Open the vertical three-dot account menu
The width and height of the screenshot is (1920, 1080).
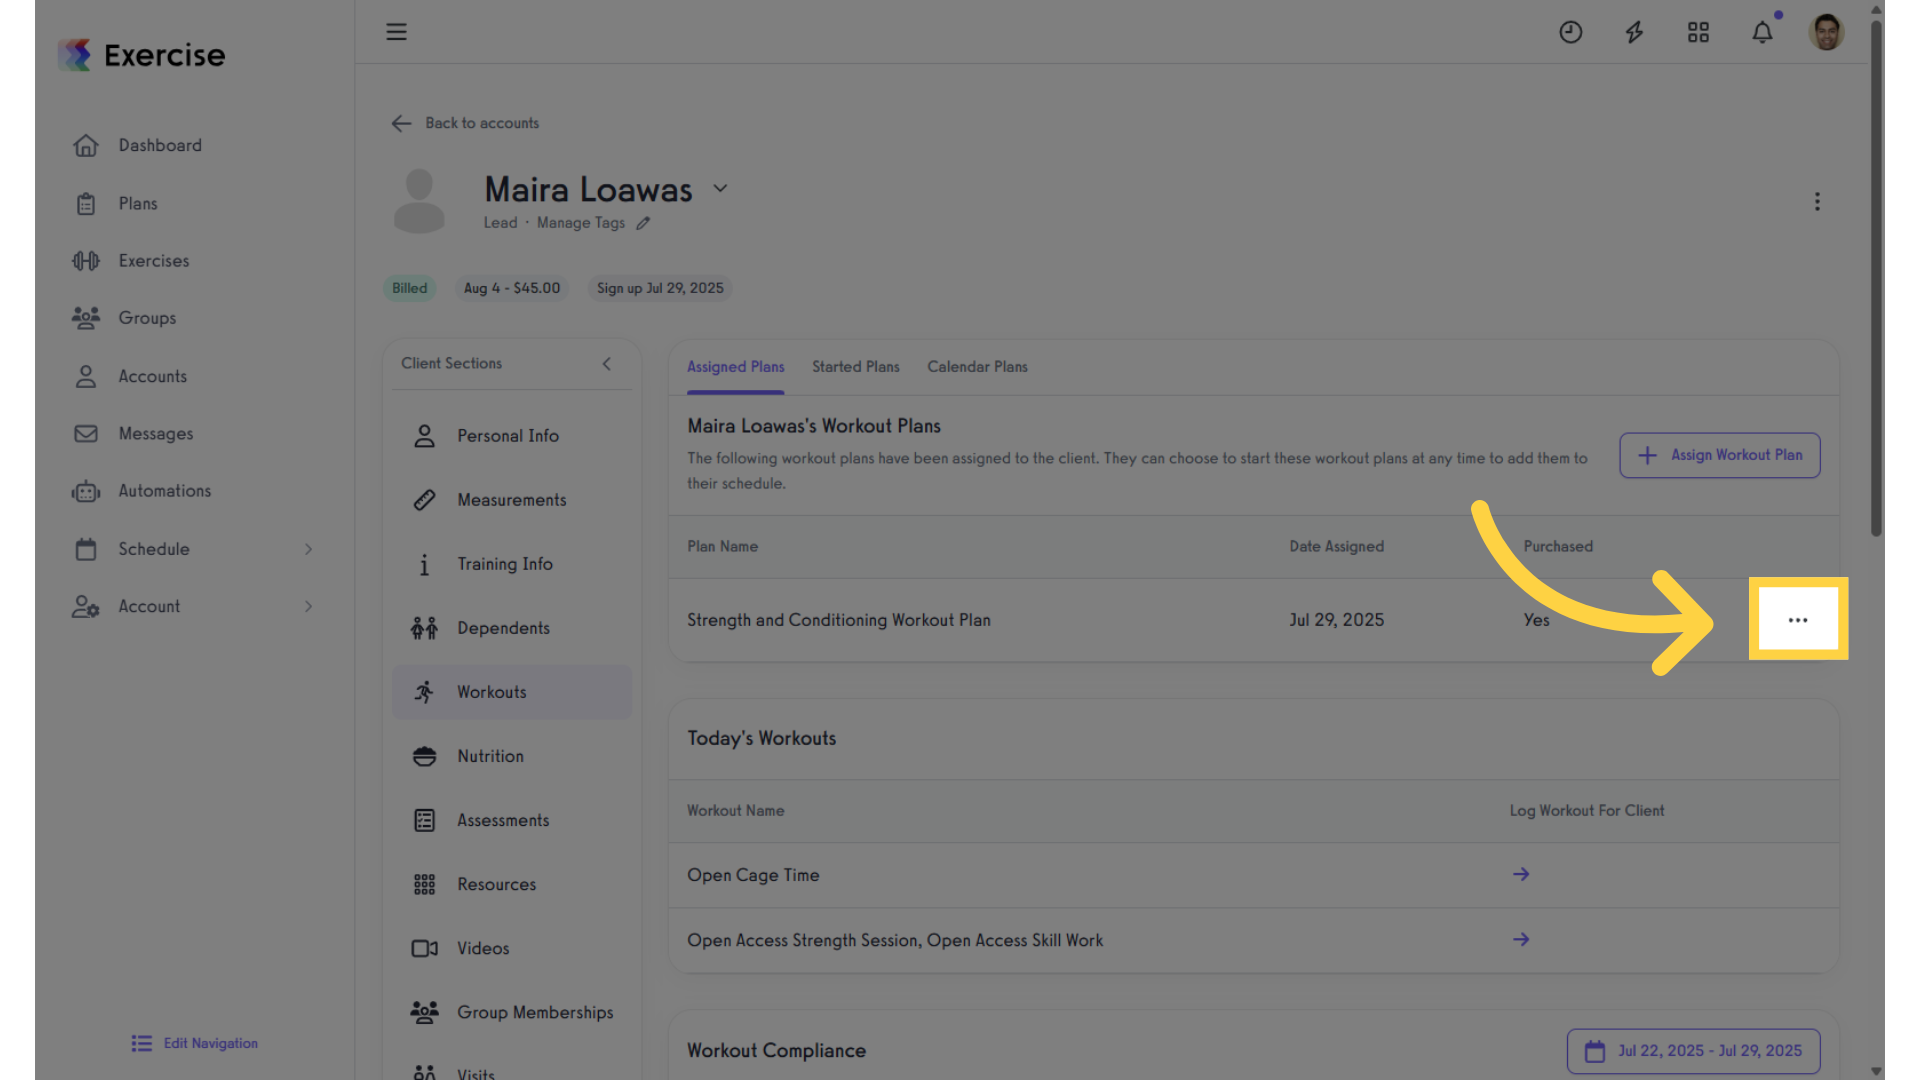1817,202
